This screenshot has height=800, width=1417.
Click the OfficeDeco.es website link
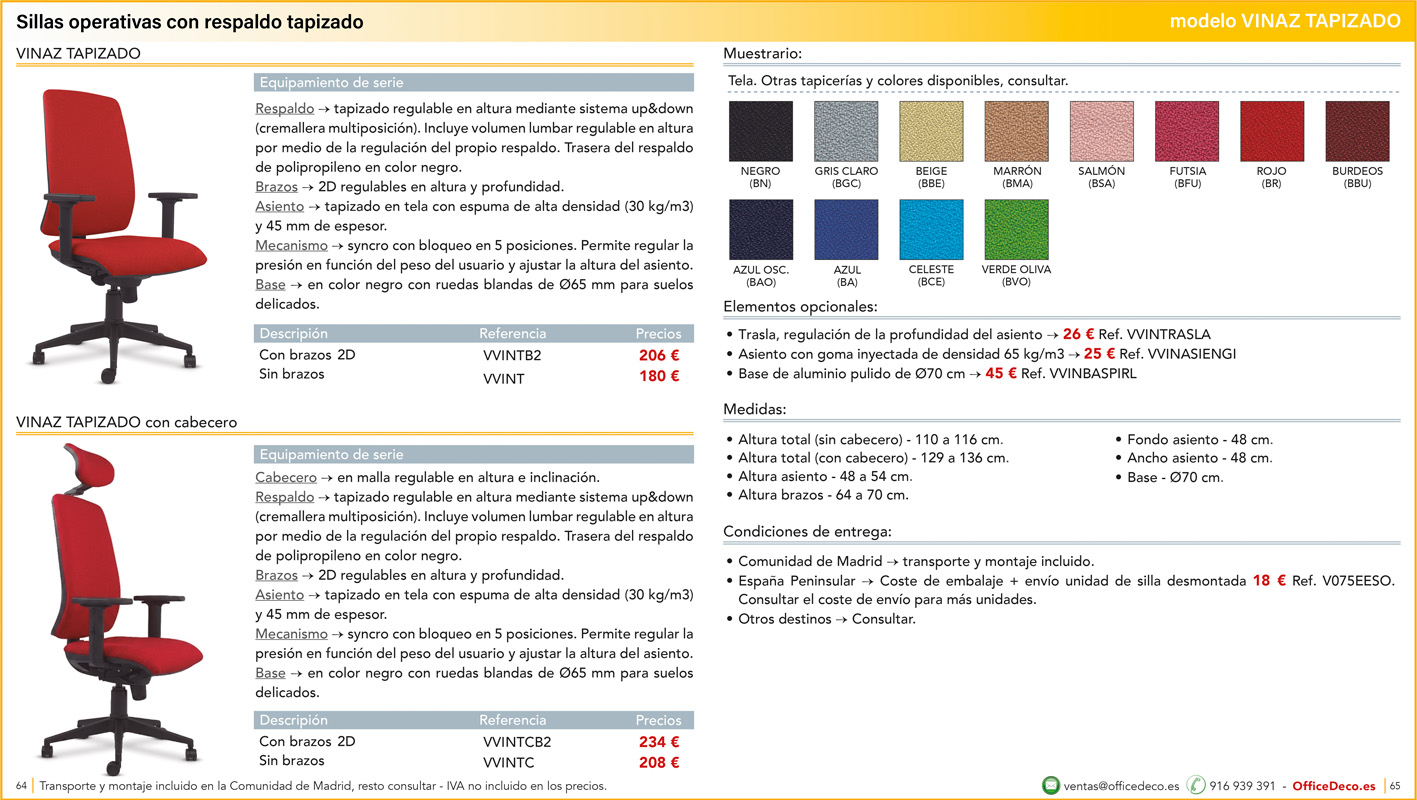[x=1334, y=786]
